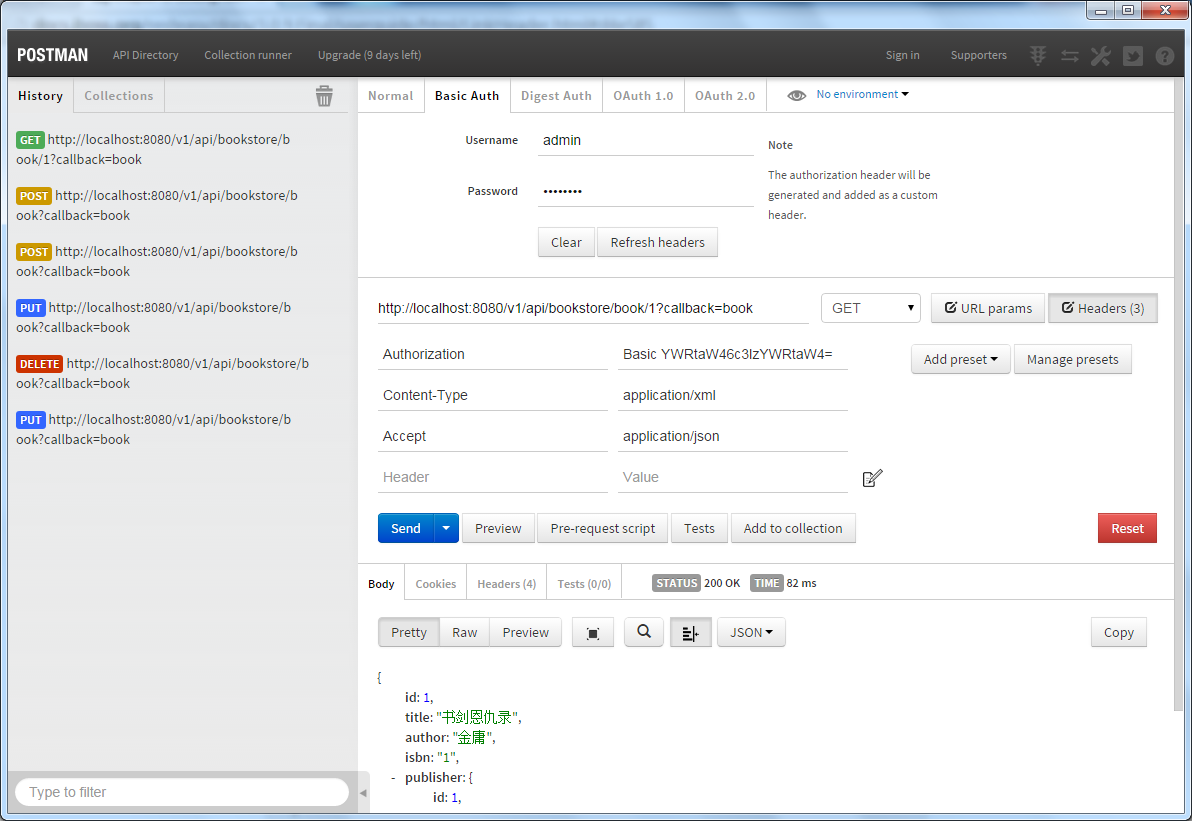Click the POSTMAN logo

point(52,55)
